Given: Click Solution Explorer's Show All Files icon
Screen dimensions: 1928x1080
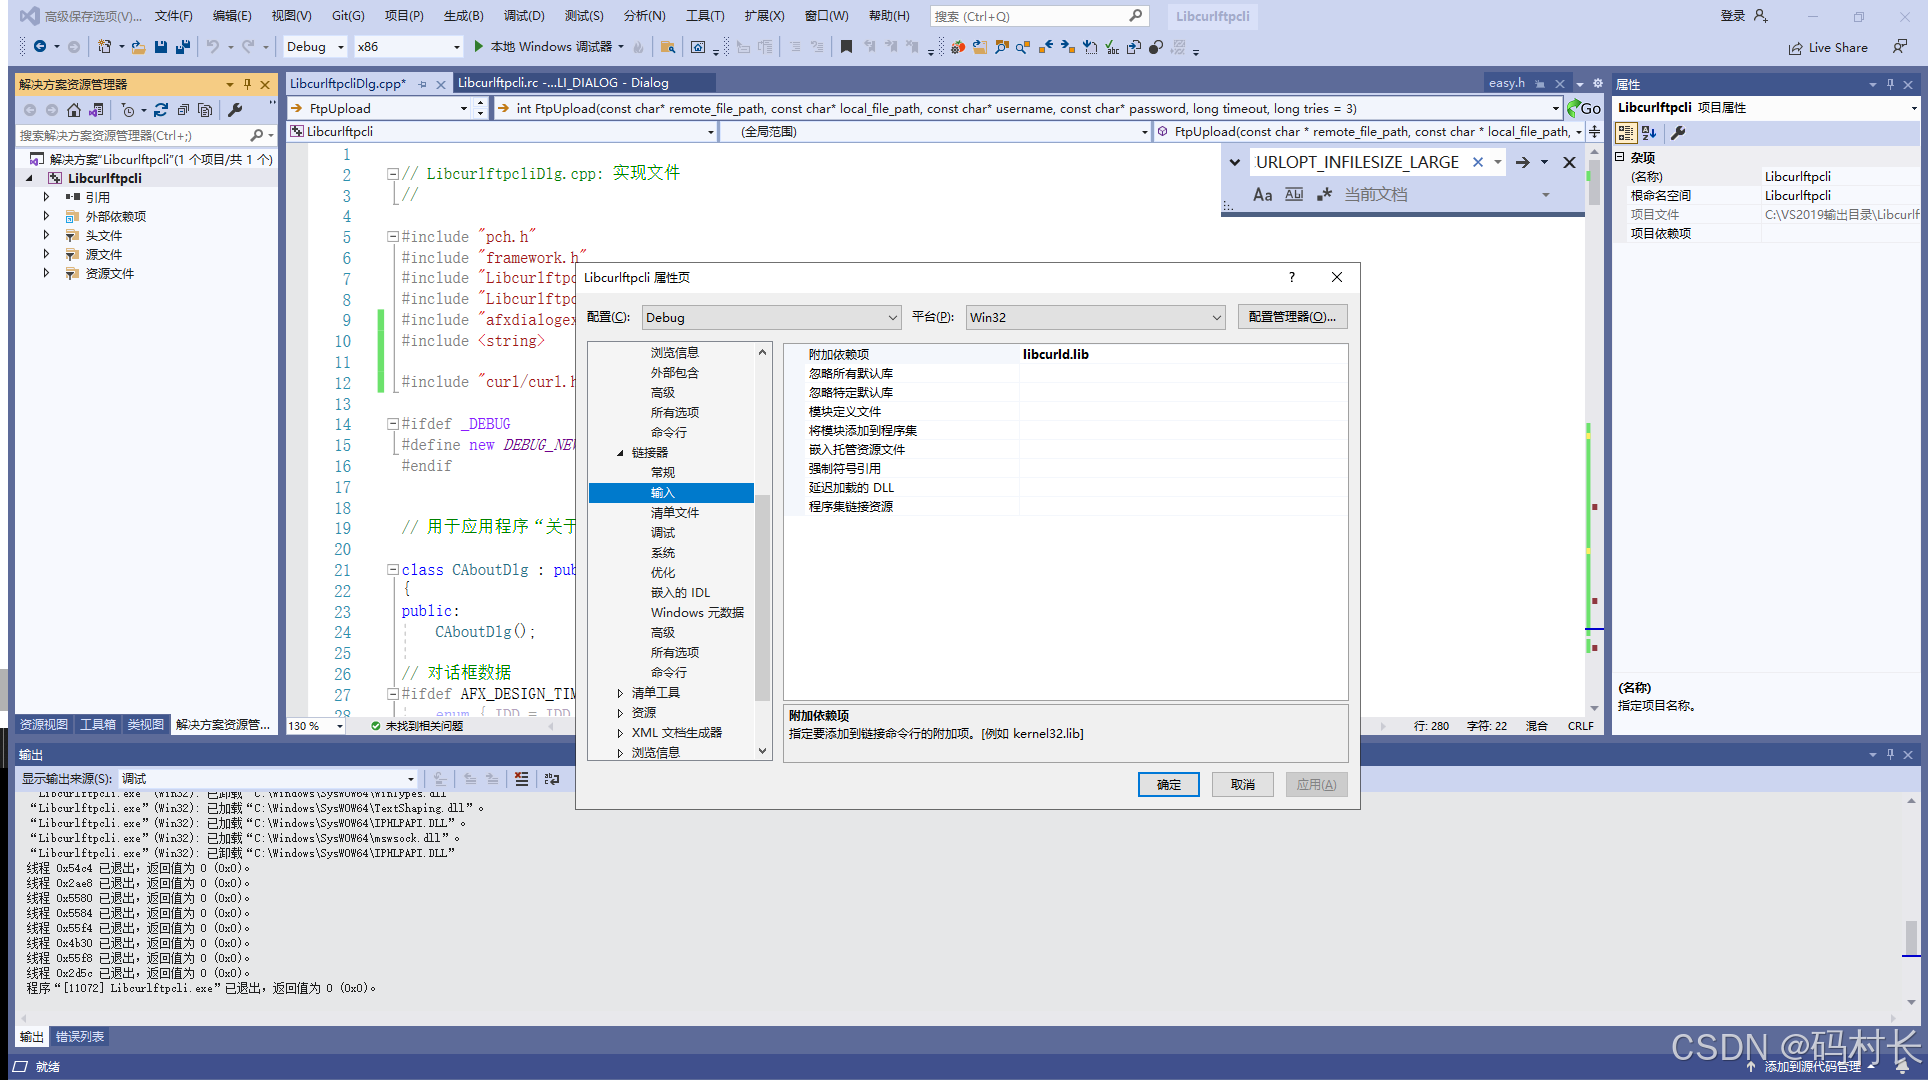Looking at the screenshot, I should click(205, 110).
